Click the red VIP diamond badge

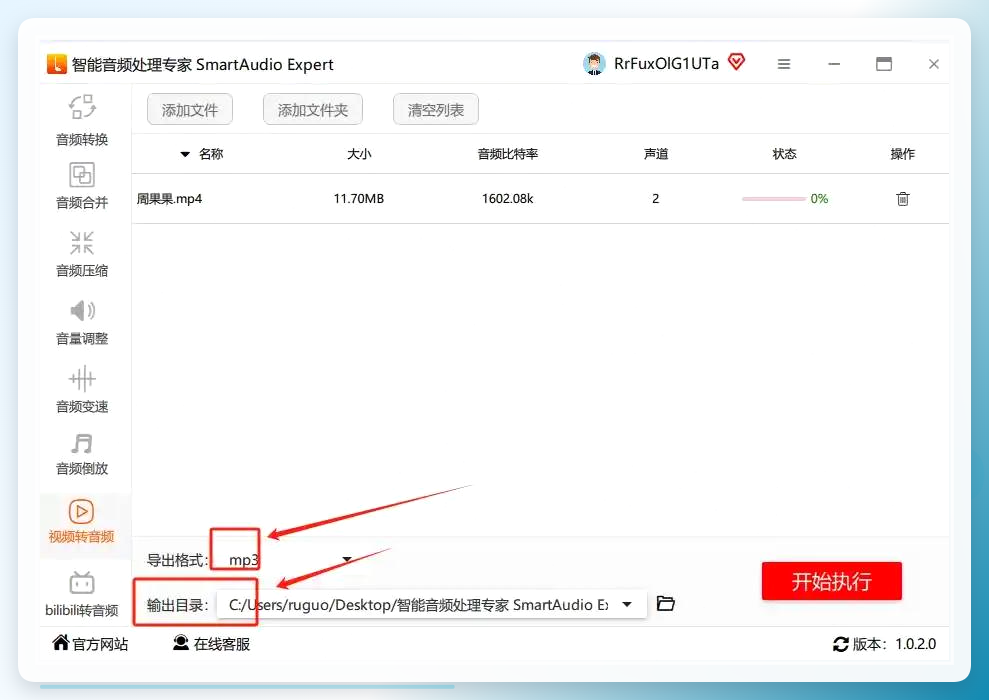pos(736,62)
